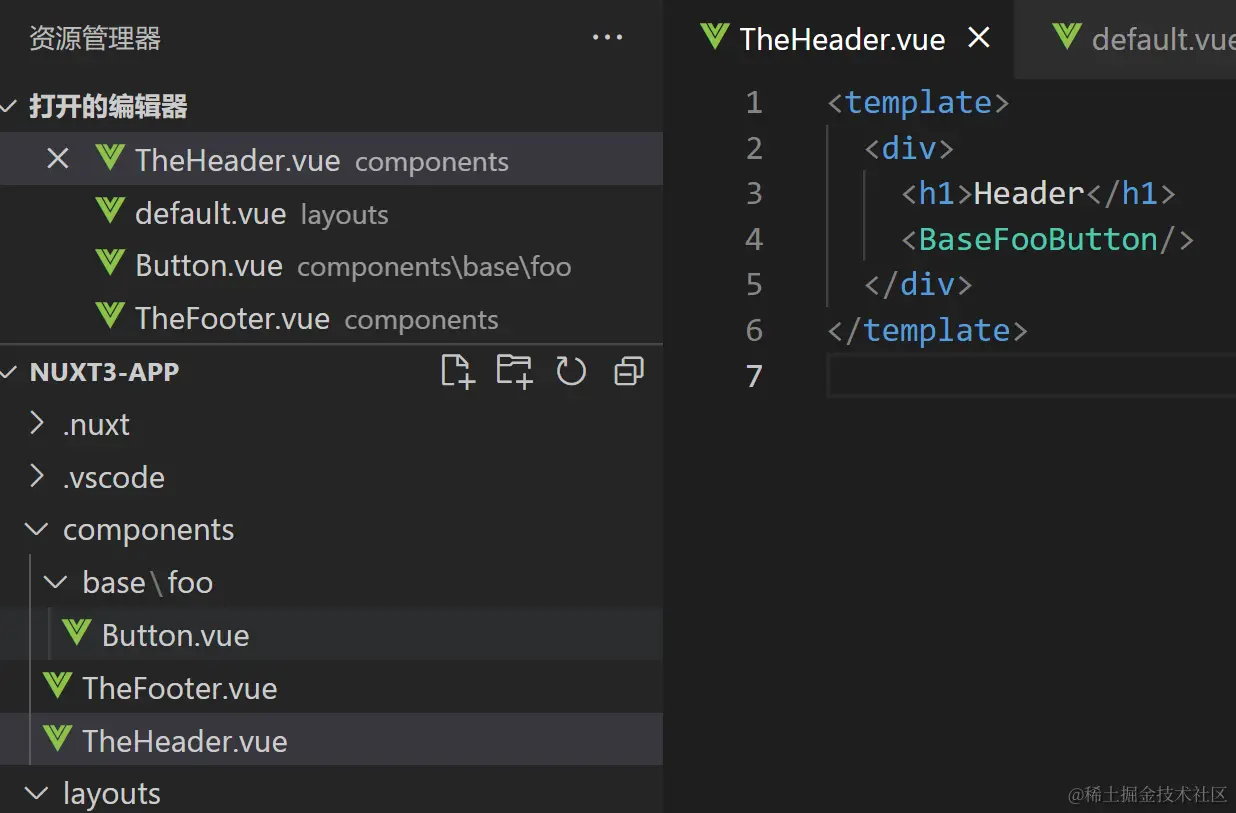Open Button.vue components\base\foo from open editors
This screenshot has height=813, width=1236.
tap(331, 265)
